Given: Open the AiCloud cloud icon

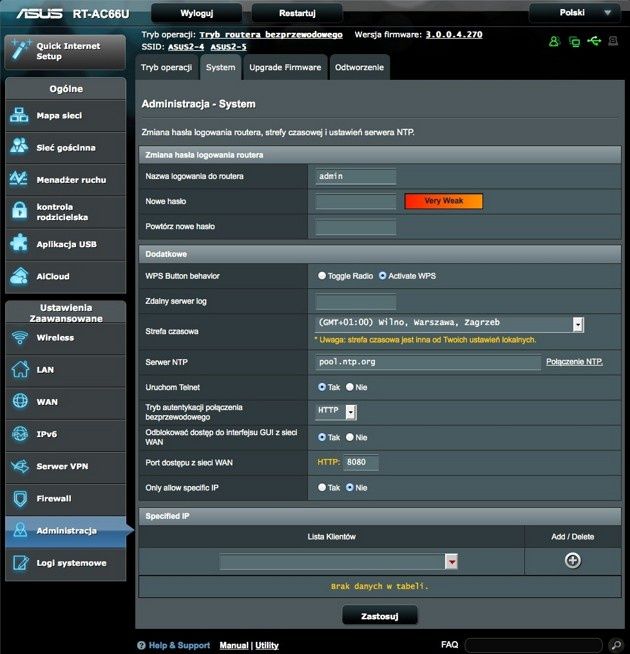Looking at the screenshot, I should tap(19, 276).
